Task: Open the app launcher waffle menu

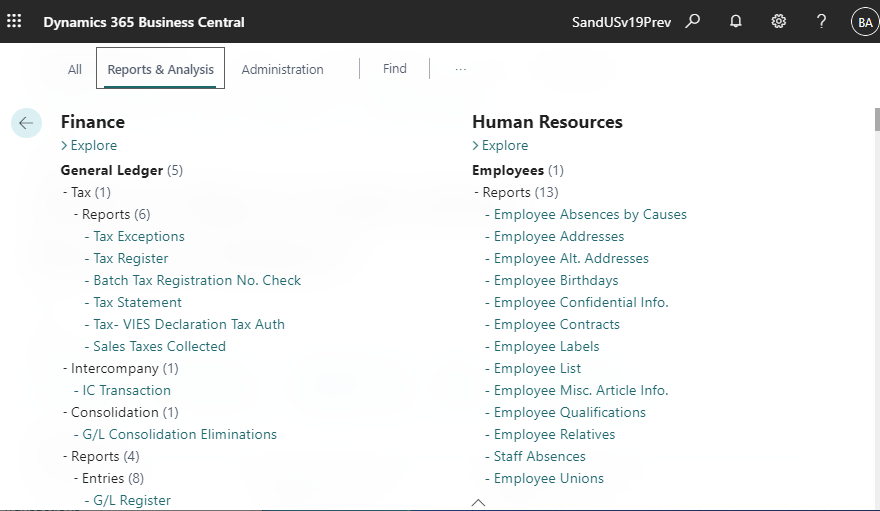Action: click(14, 21)
